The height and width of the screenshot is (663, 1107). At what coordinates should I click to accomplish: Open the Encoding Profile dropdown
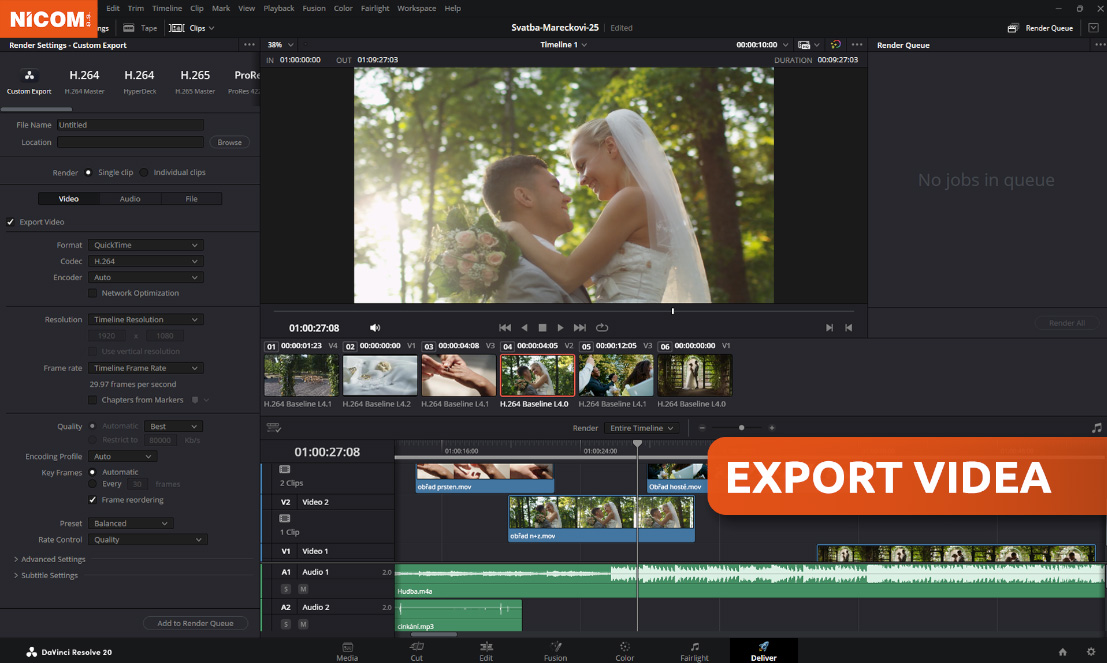point(122,456)
